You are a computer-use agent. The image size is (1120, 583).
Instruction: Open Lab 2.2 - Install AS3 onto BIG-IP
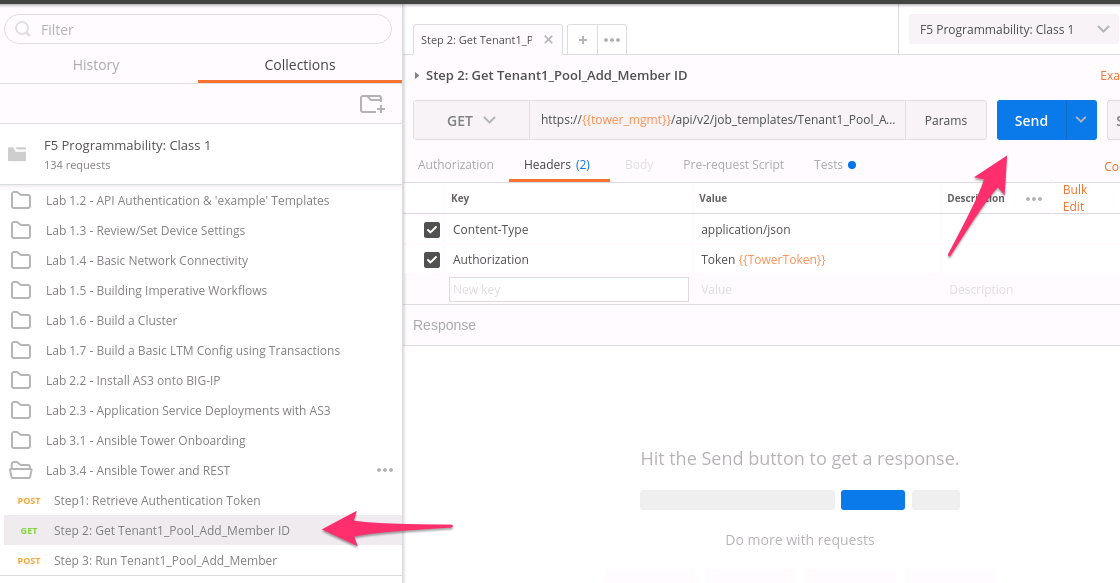[133, 381]
